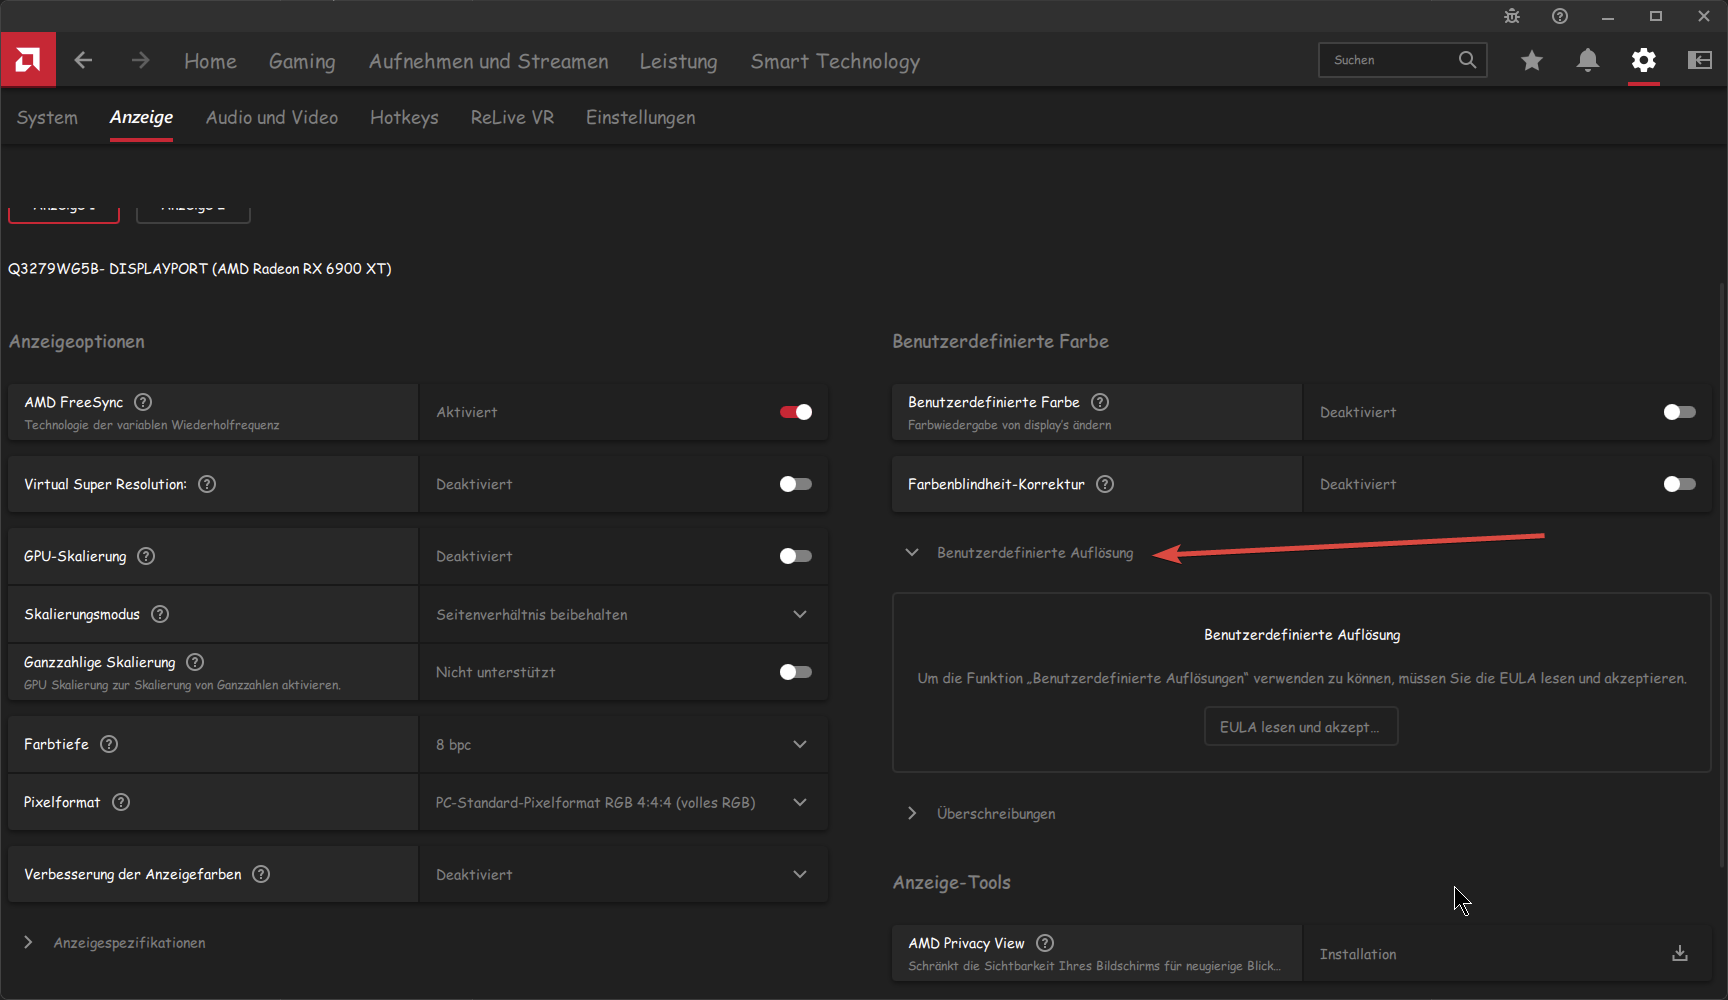This screenshot has height=1000, width=1728.
Task: Open the settings gear icon
Action: click(x=1644, y=60)
